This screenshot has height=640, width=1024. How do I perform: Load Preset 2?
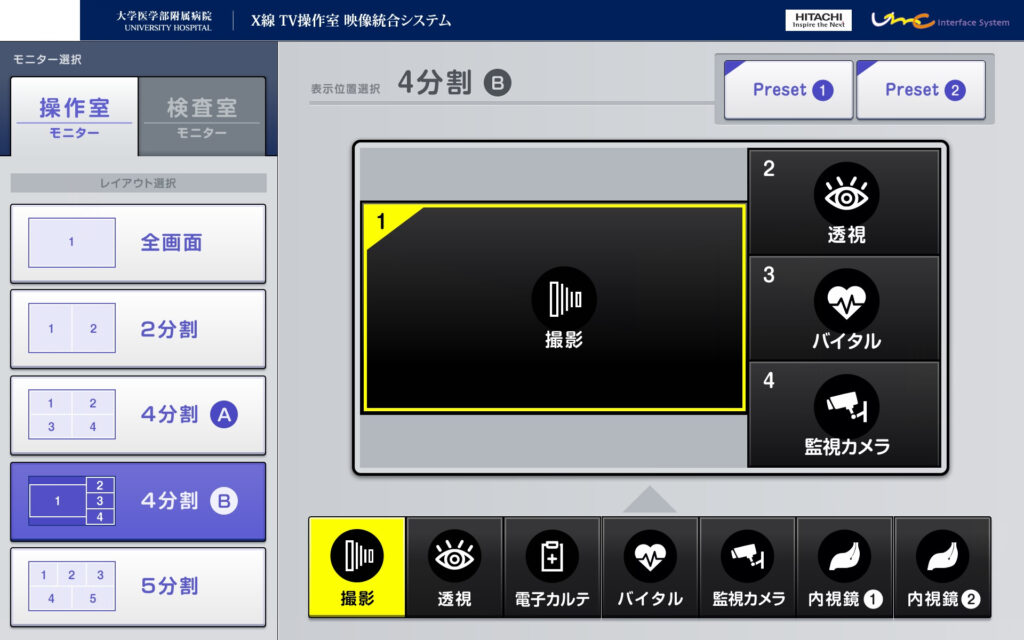921,90
